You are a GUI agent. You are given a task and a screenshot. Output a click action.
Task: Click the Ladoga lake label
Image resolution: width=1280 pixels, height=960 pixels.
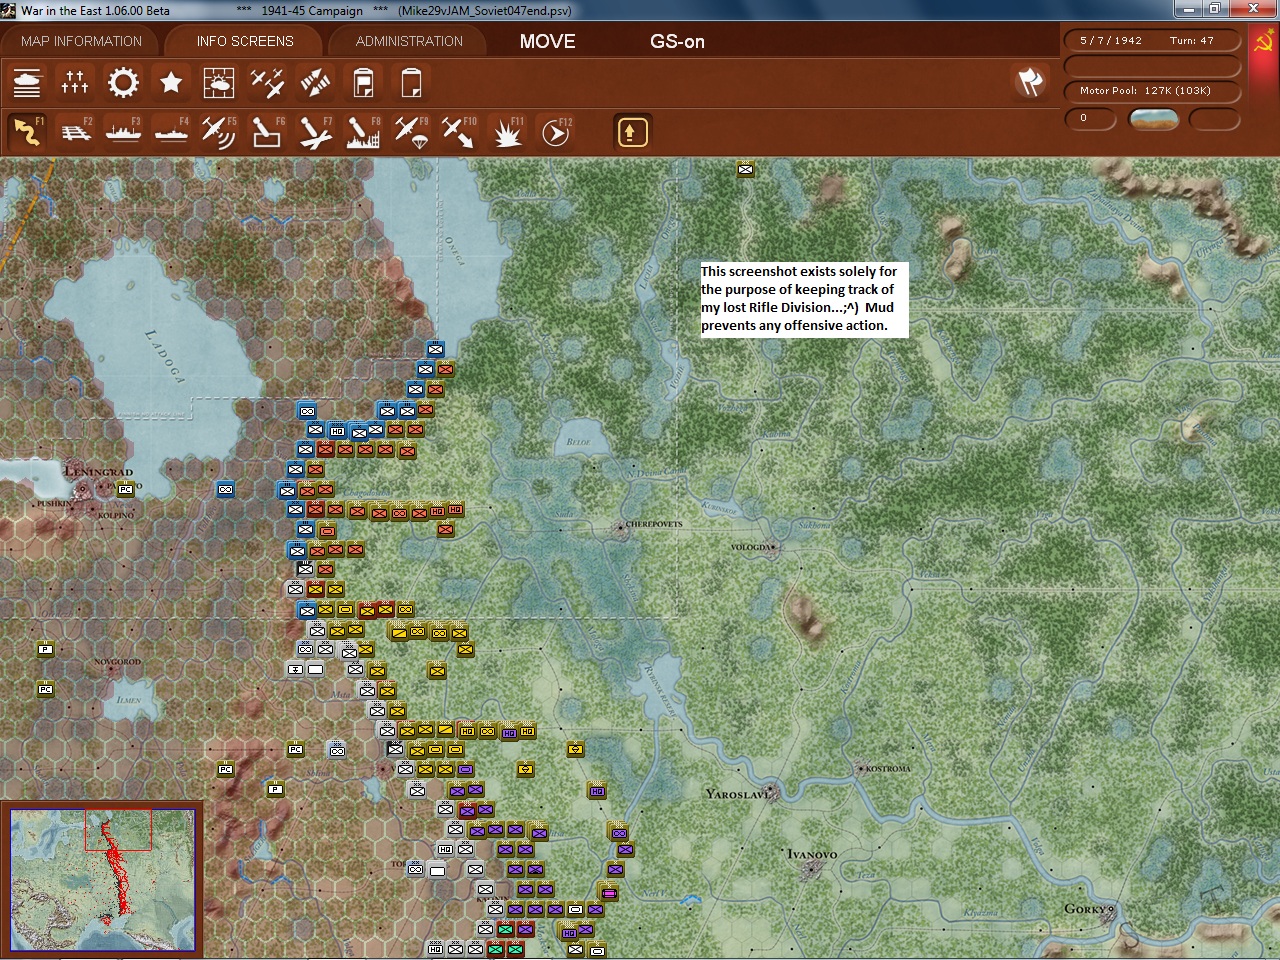coord(165,356)
